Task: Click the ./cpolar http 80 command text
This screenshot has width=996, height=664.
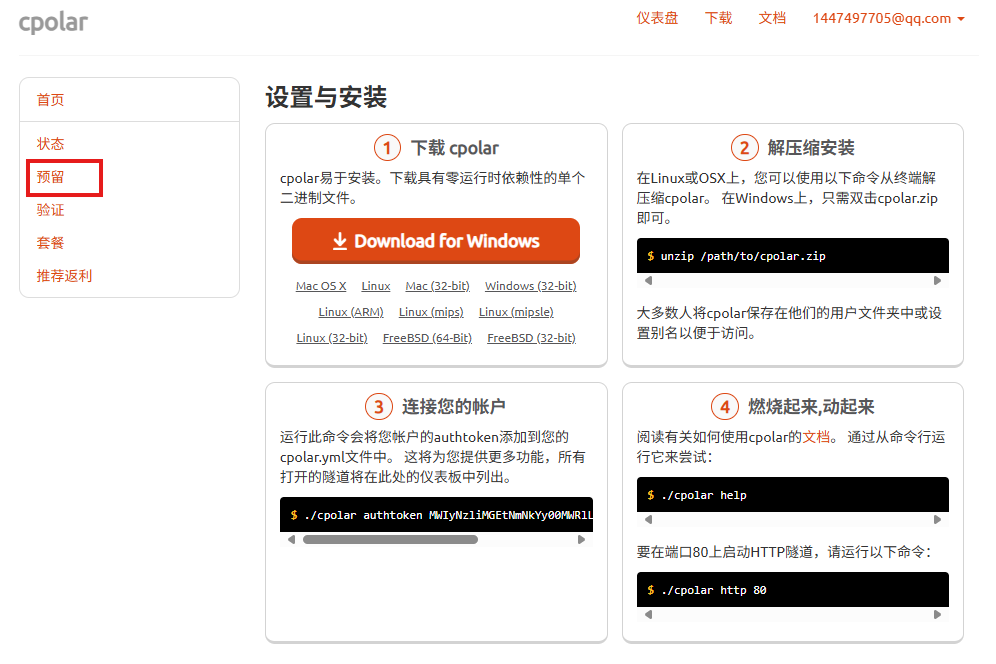Action: click(x=713, y=590)
